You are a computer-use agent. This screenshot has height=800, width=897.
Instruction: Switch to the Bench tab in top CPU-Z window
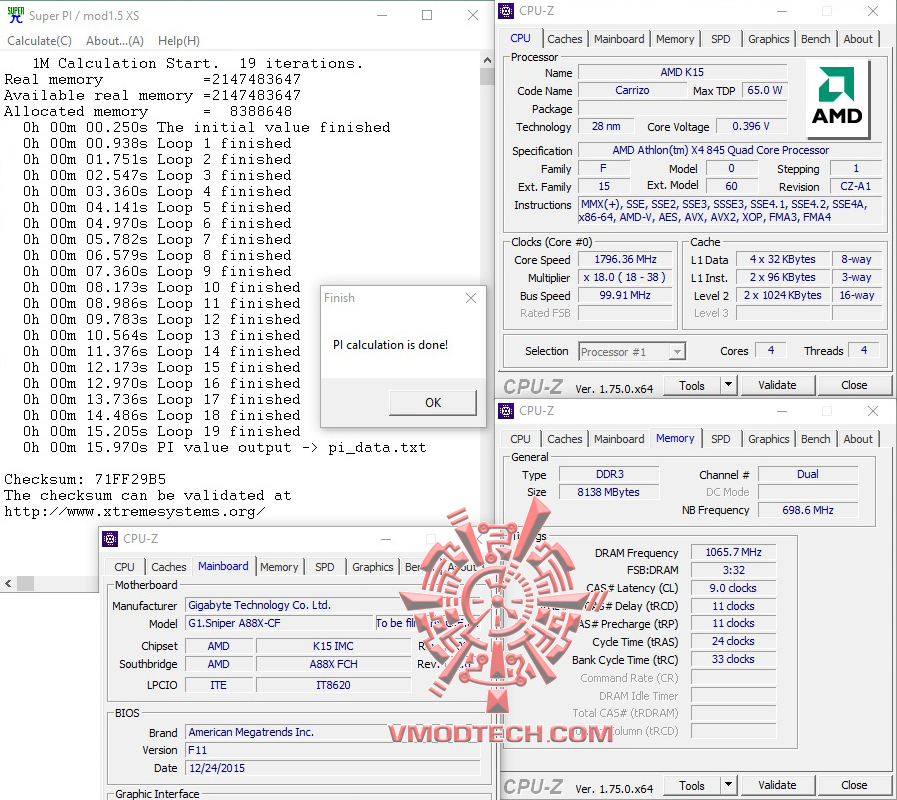815,39
